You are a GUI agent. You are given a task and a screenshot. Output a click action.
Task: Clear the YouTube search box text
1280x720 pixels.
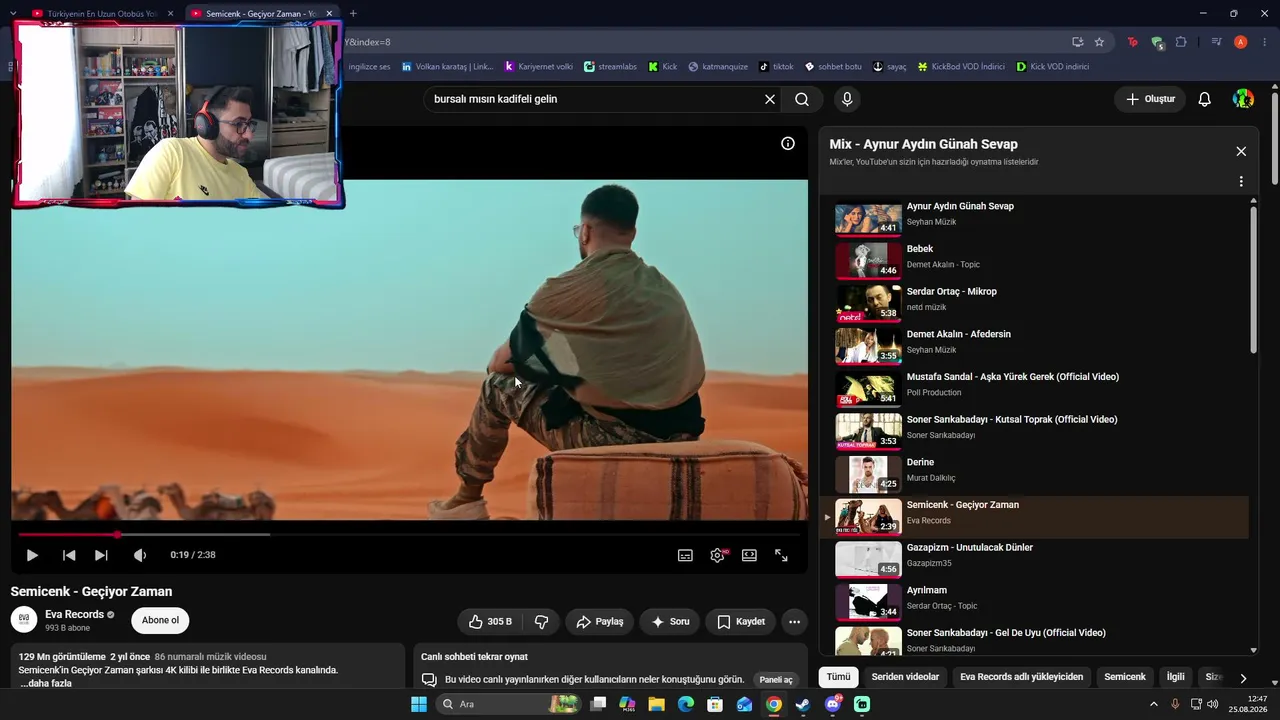pos(770,99)
